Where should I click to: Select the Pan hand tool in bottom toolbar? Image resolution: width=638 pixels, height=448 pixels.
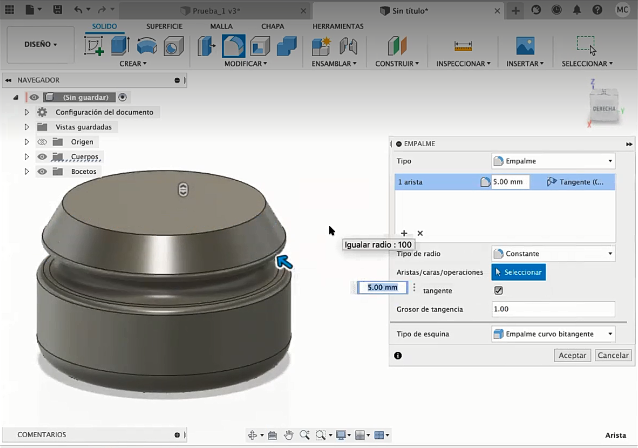[x=289, y=435]
